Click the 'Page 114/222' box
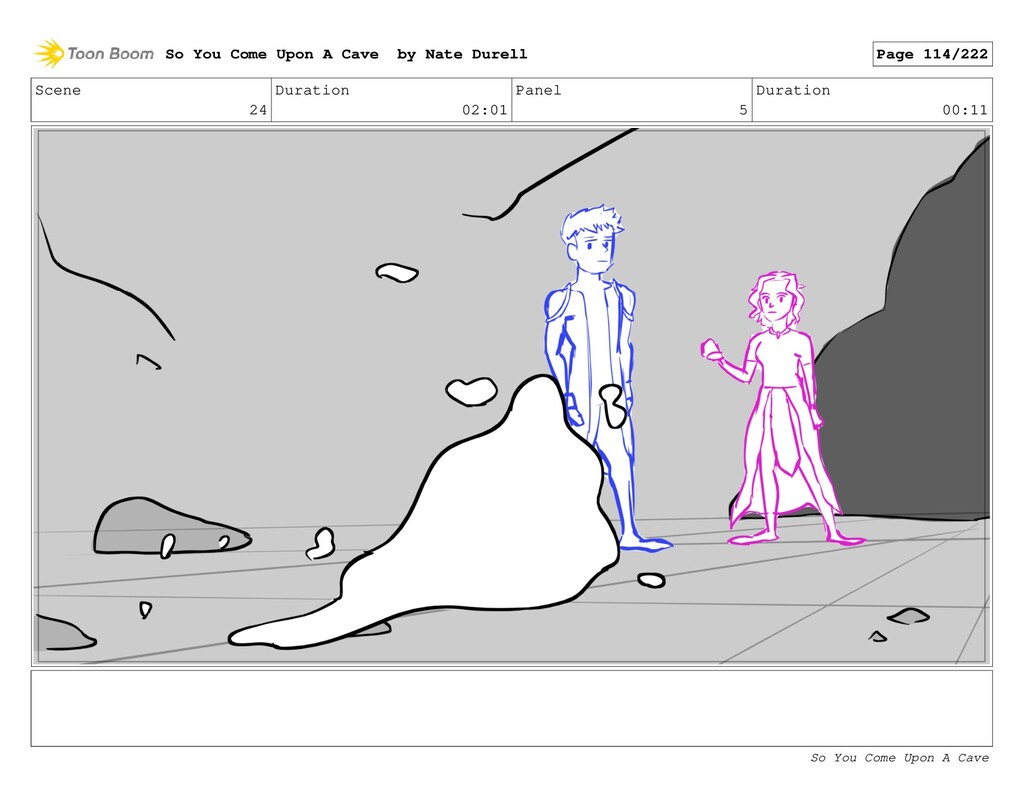 (932, 54)
